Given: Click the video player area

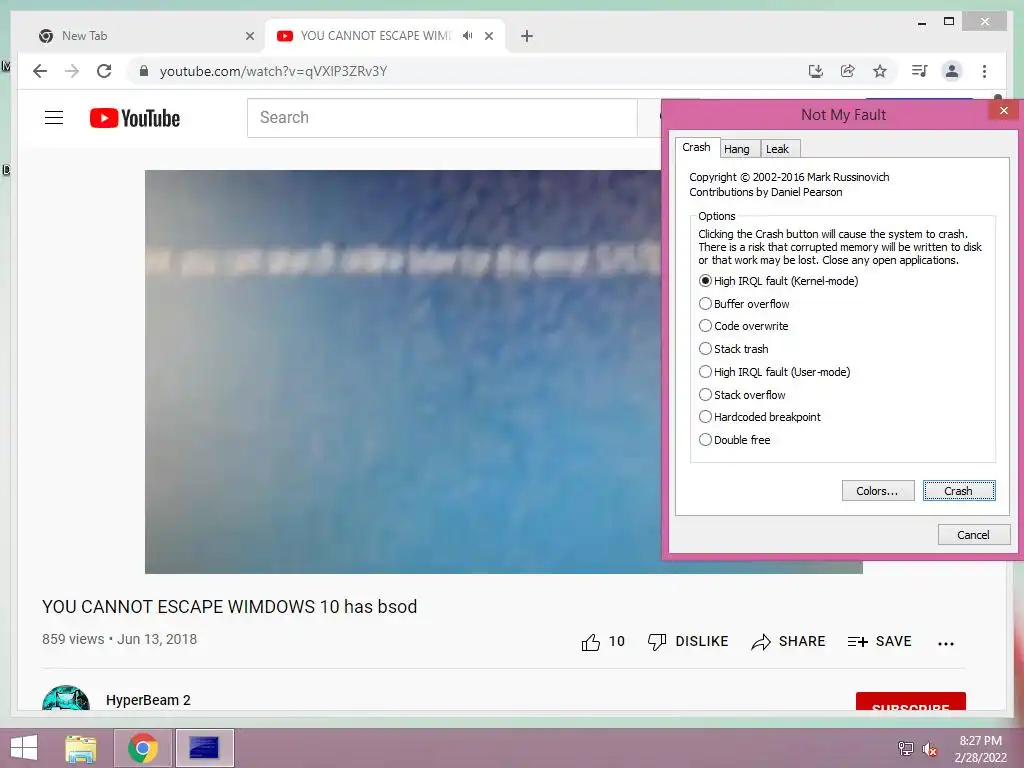Looking at the screenshot, I should (403, 372).
